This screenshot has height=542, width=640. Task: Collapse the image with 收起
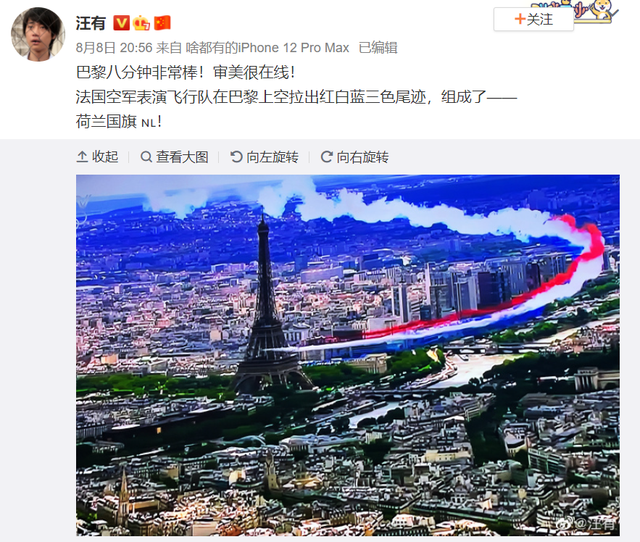point(98,157)
